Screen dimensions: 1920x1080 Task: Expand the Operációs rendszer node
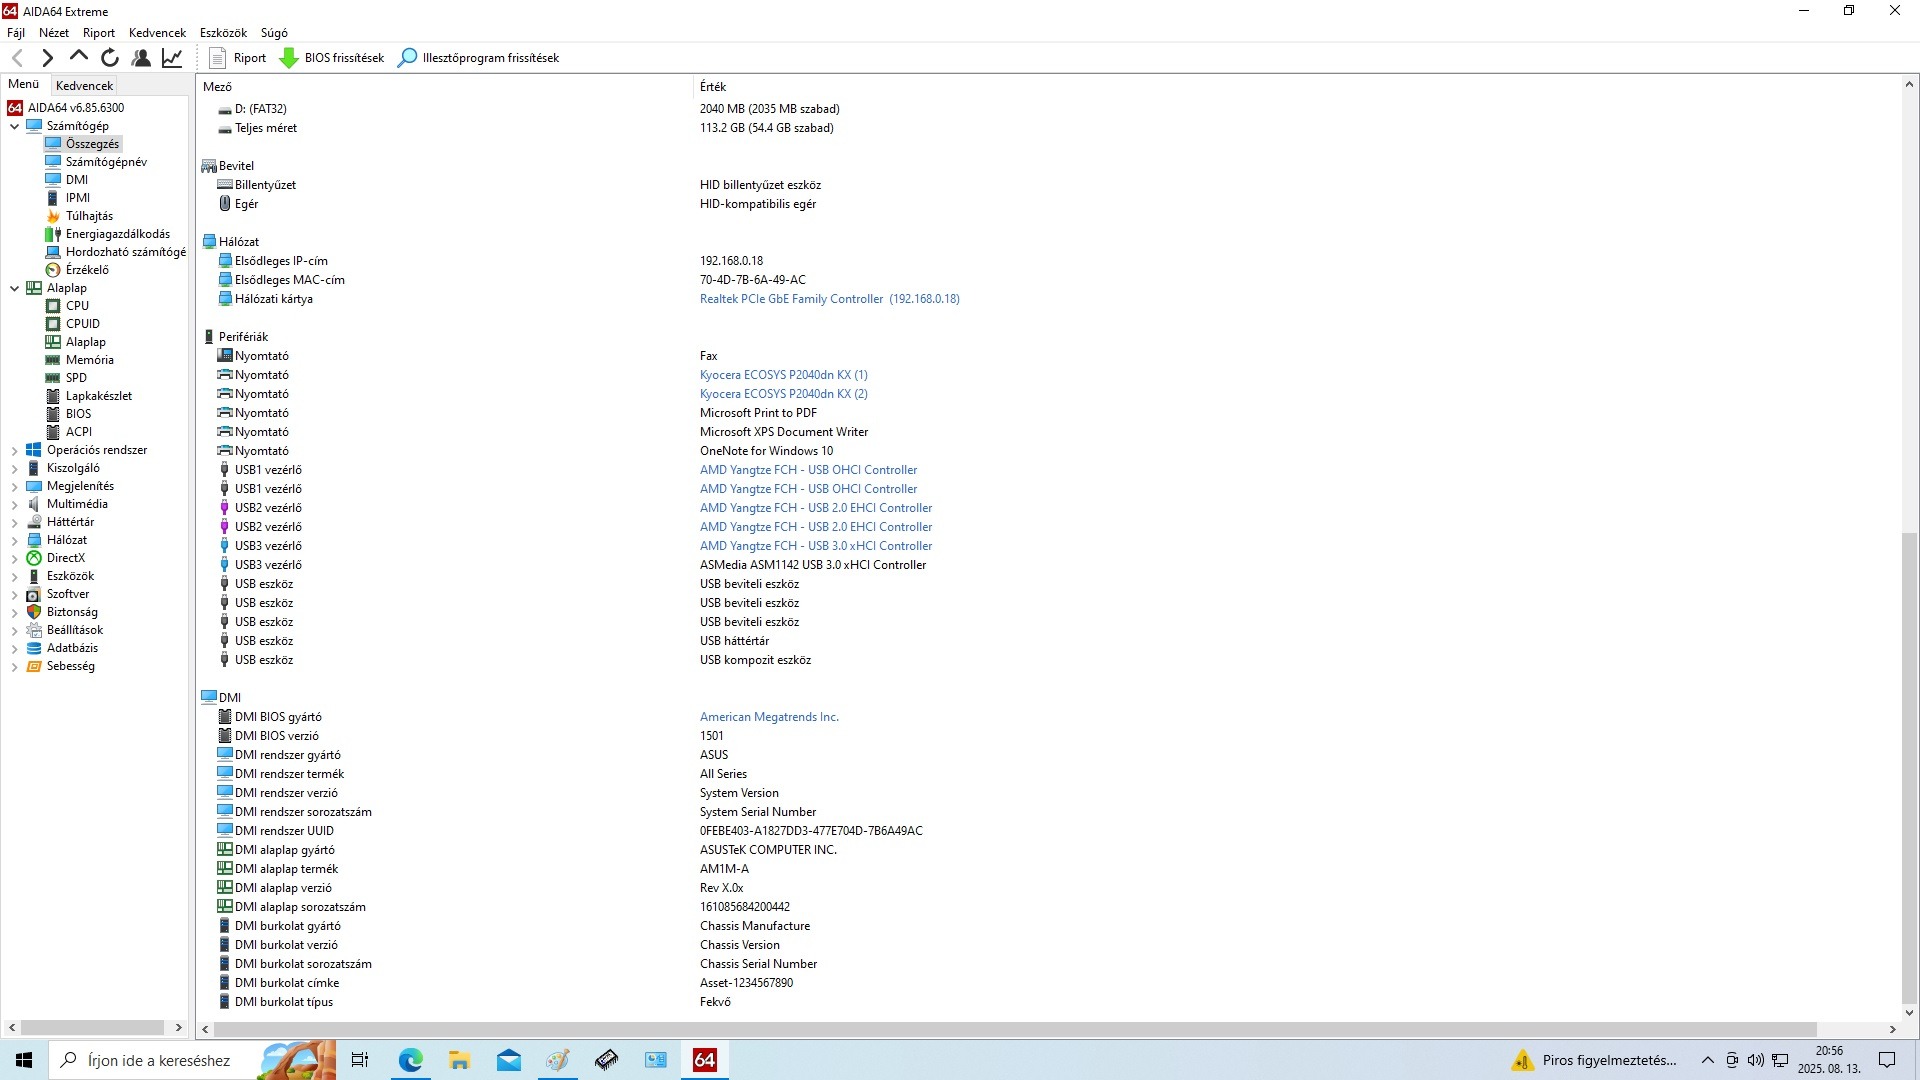click(x=14, y=451)
